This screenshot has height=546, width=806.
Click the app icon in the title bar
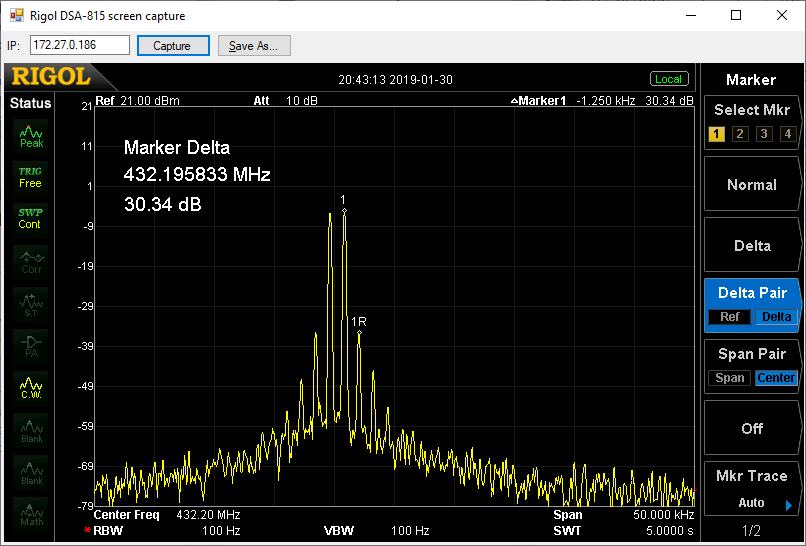(16, 15)
